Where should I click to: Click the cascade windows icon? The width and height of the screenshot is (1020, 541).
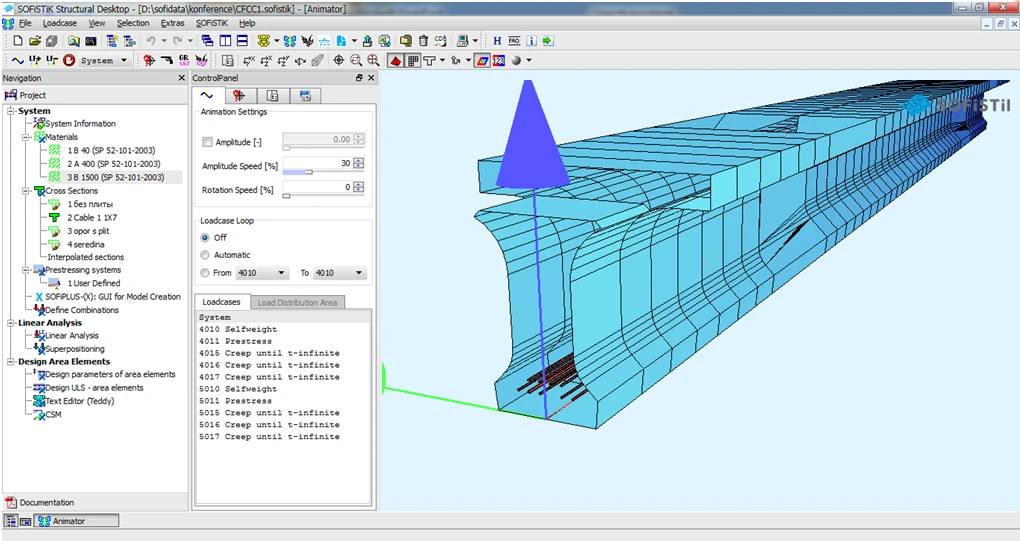pyautogui.click(x=208, y=41)
